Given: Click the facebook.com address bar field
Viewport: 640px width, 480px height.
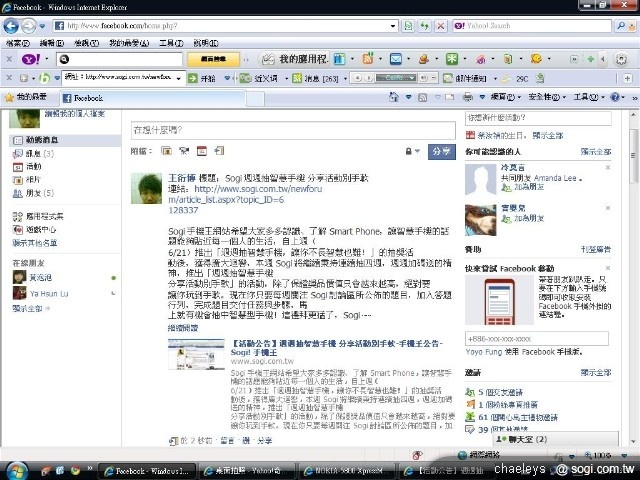Looking at the screenshot, I should tap(226, 26).
